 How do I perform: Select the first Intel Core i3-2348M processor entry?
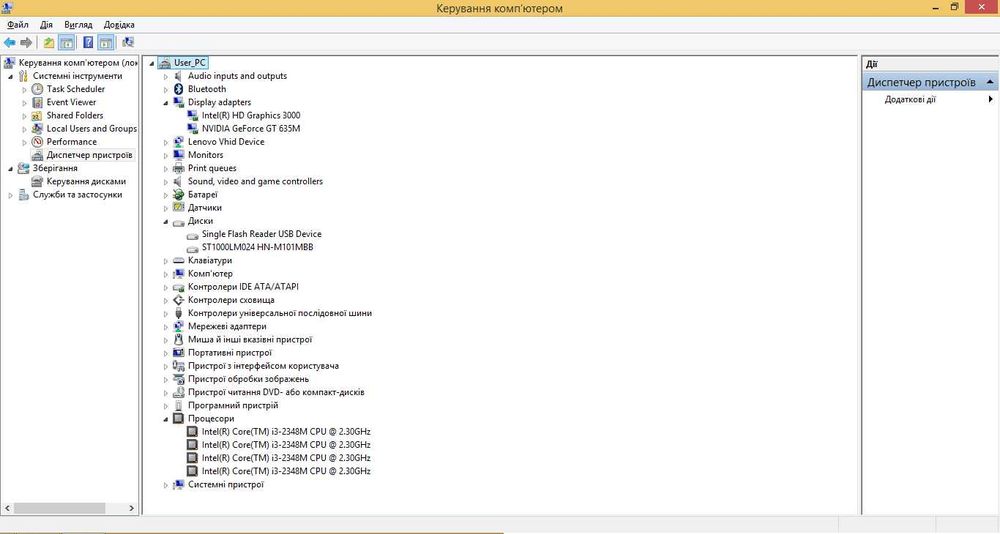286,432
